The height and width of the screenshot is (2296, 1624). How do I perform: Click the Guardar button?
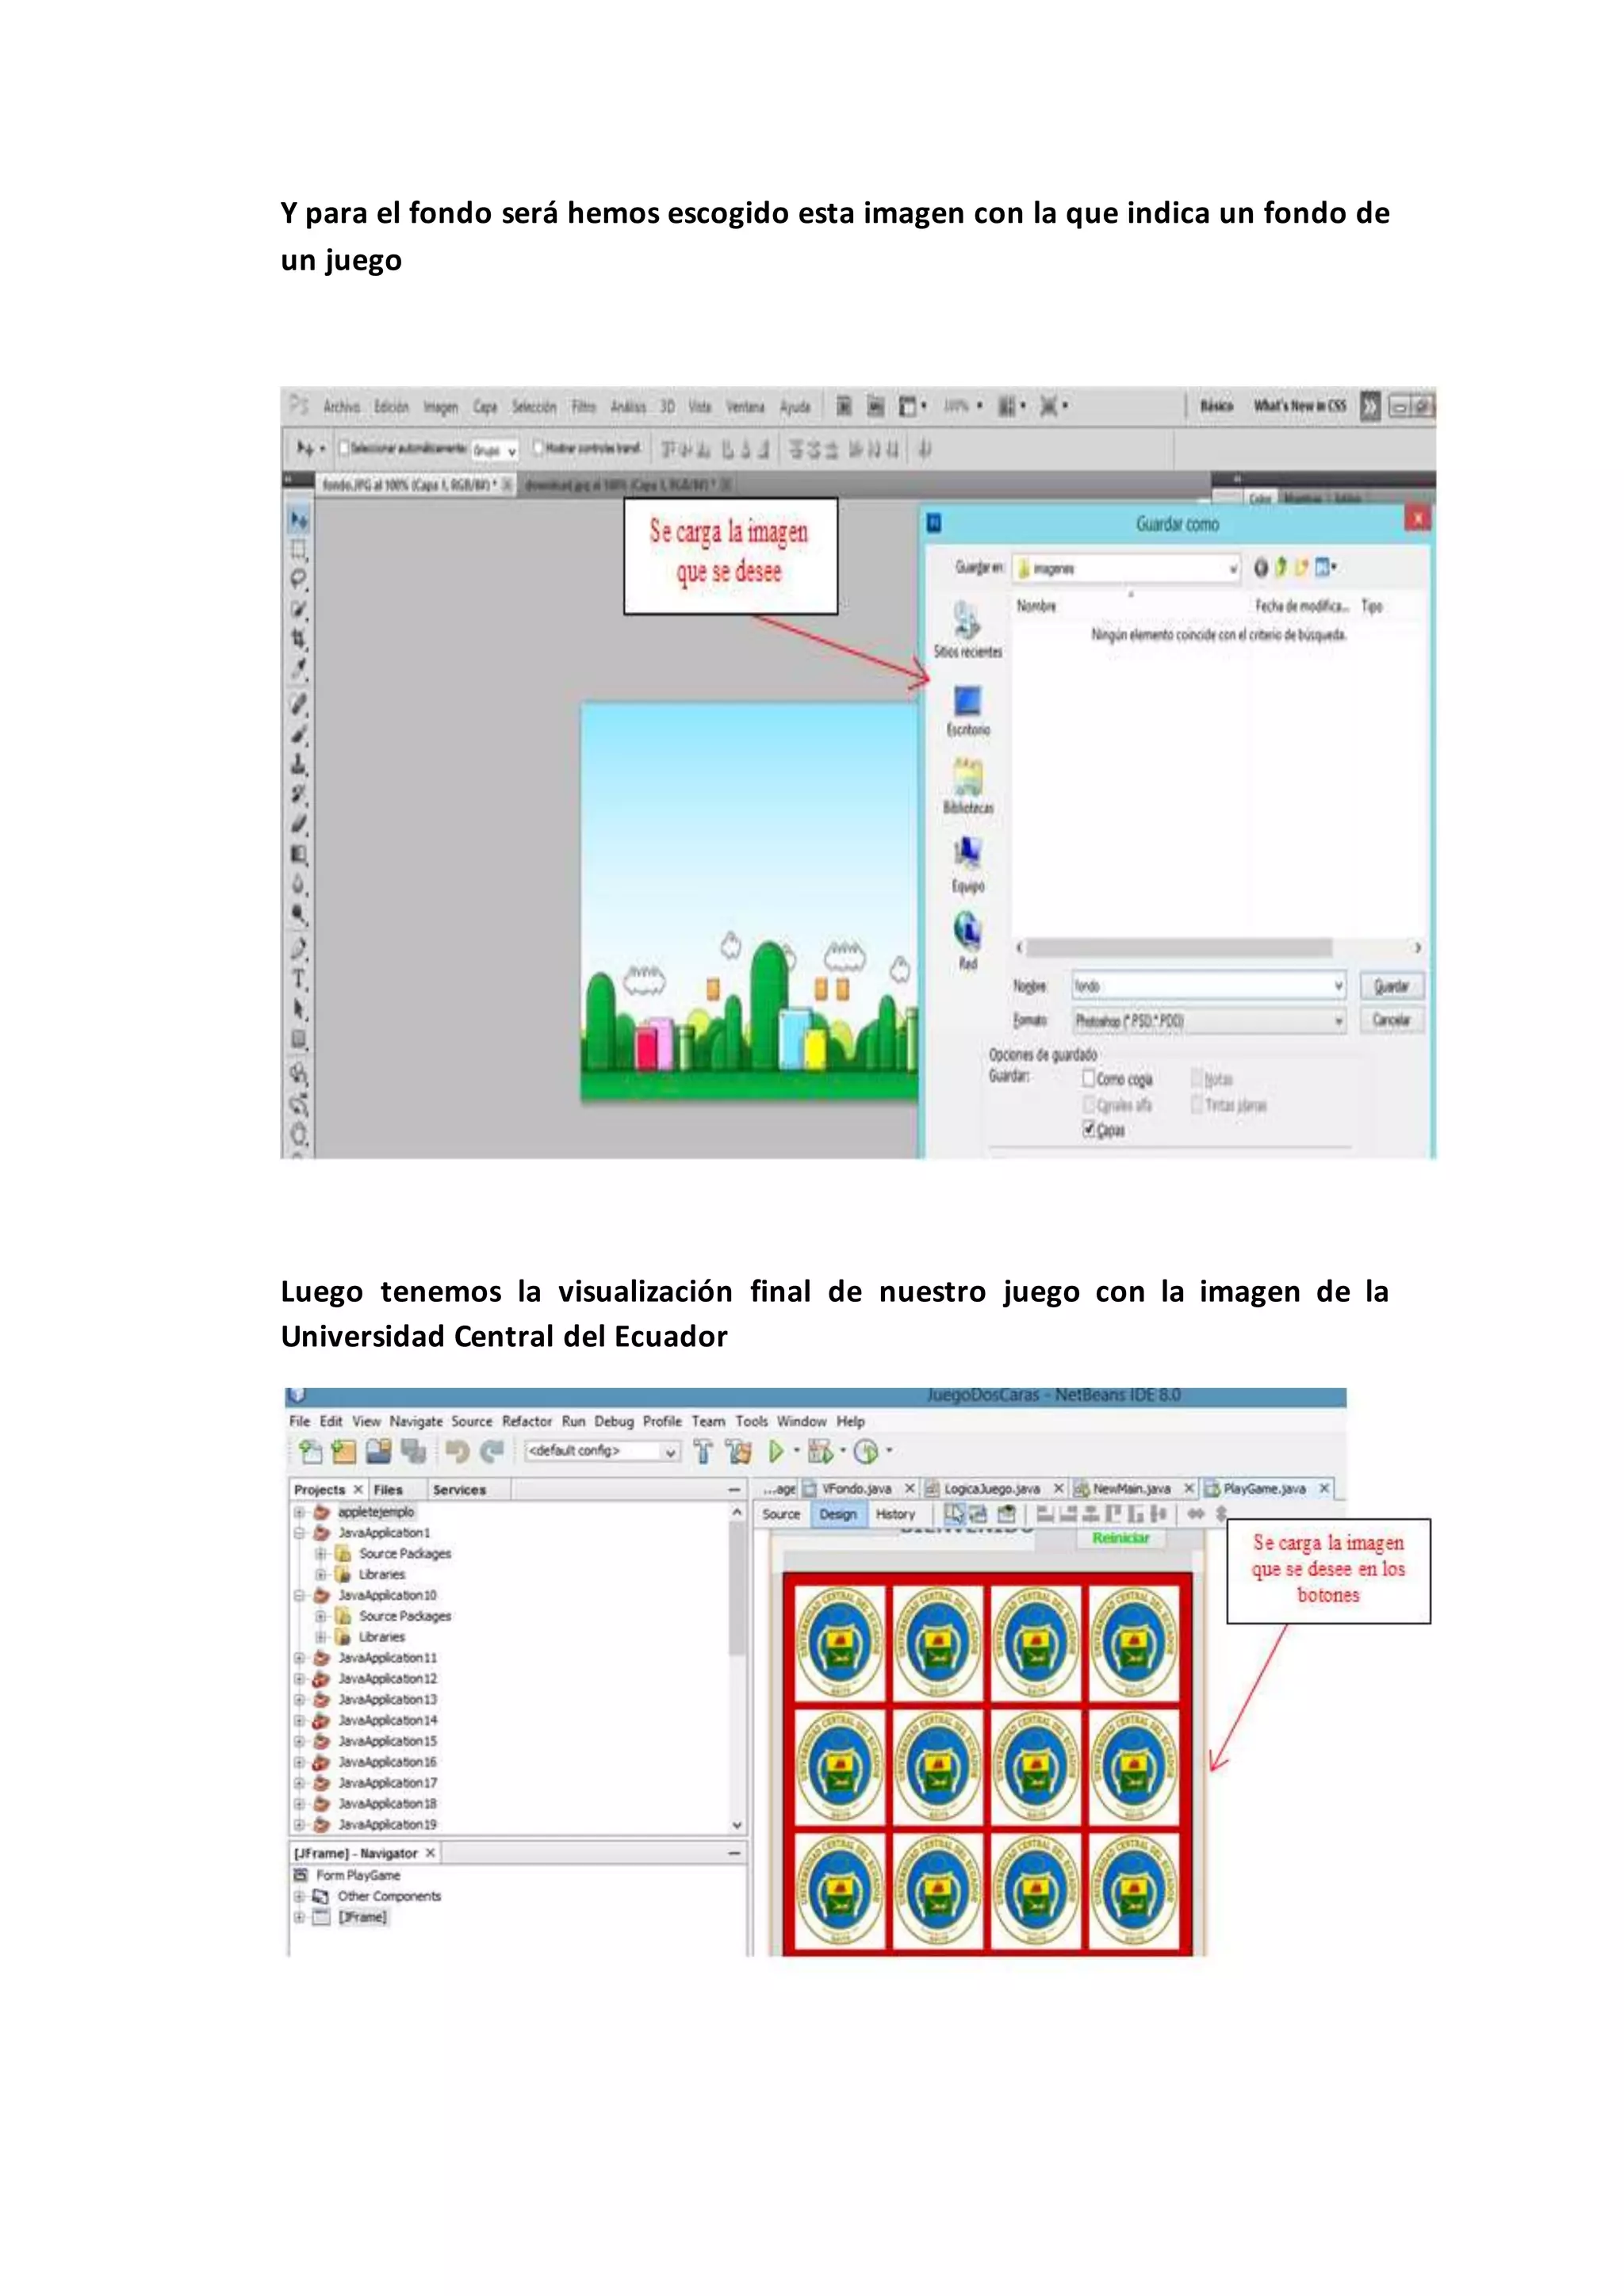click(x=1391, y=986)
